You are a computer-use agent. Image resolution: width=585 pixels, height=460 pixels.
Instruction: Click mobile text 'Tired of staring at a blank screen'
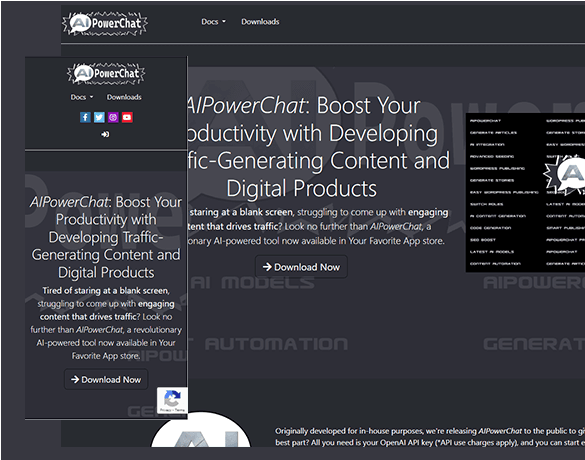coord(106,291)
